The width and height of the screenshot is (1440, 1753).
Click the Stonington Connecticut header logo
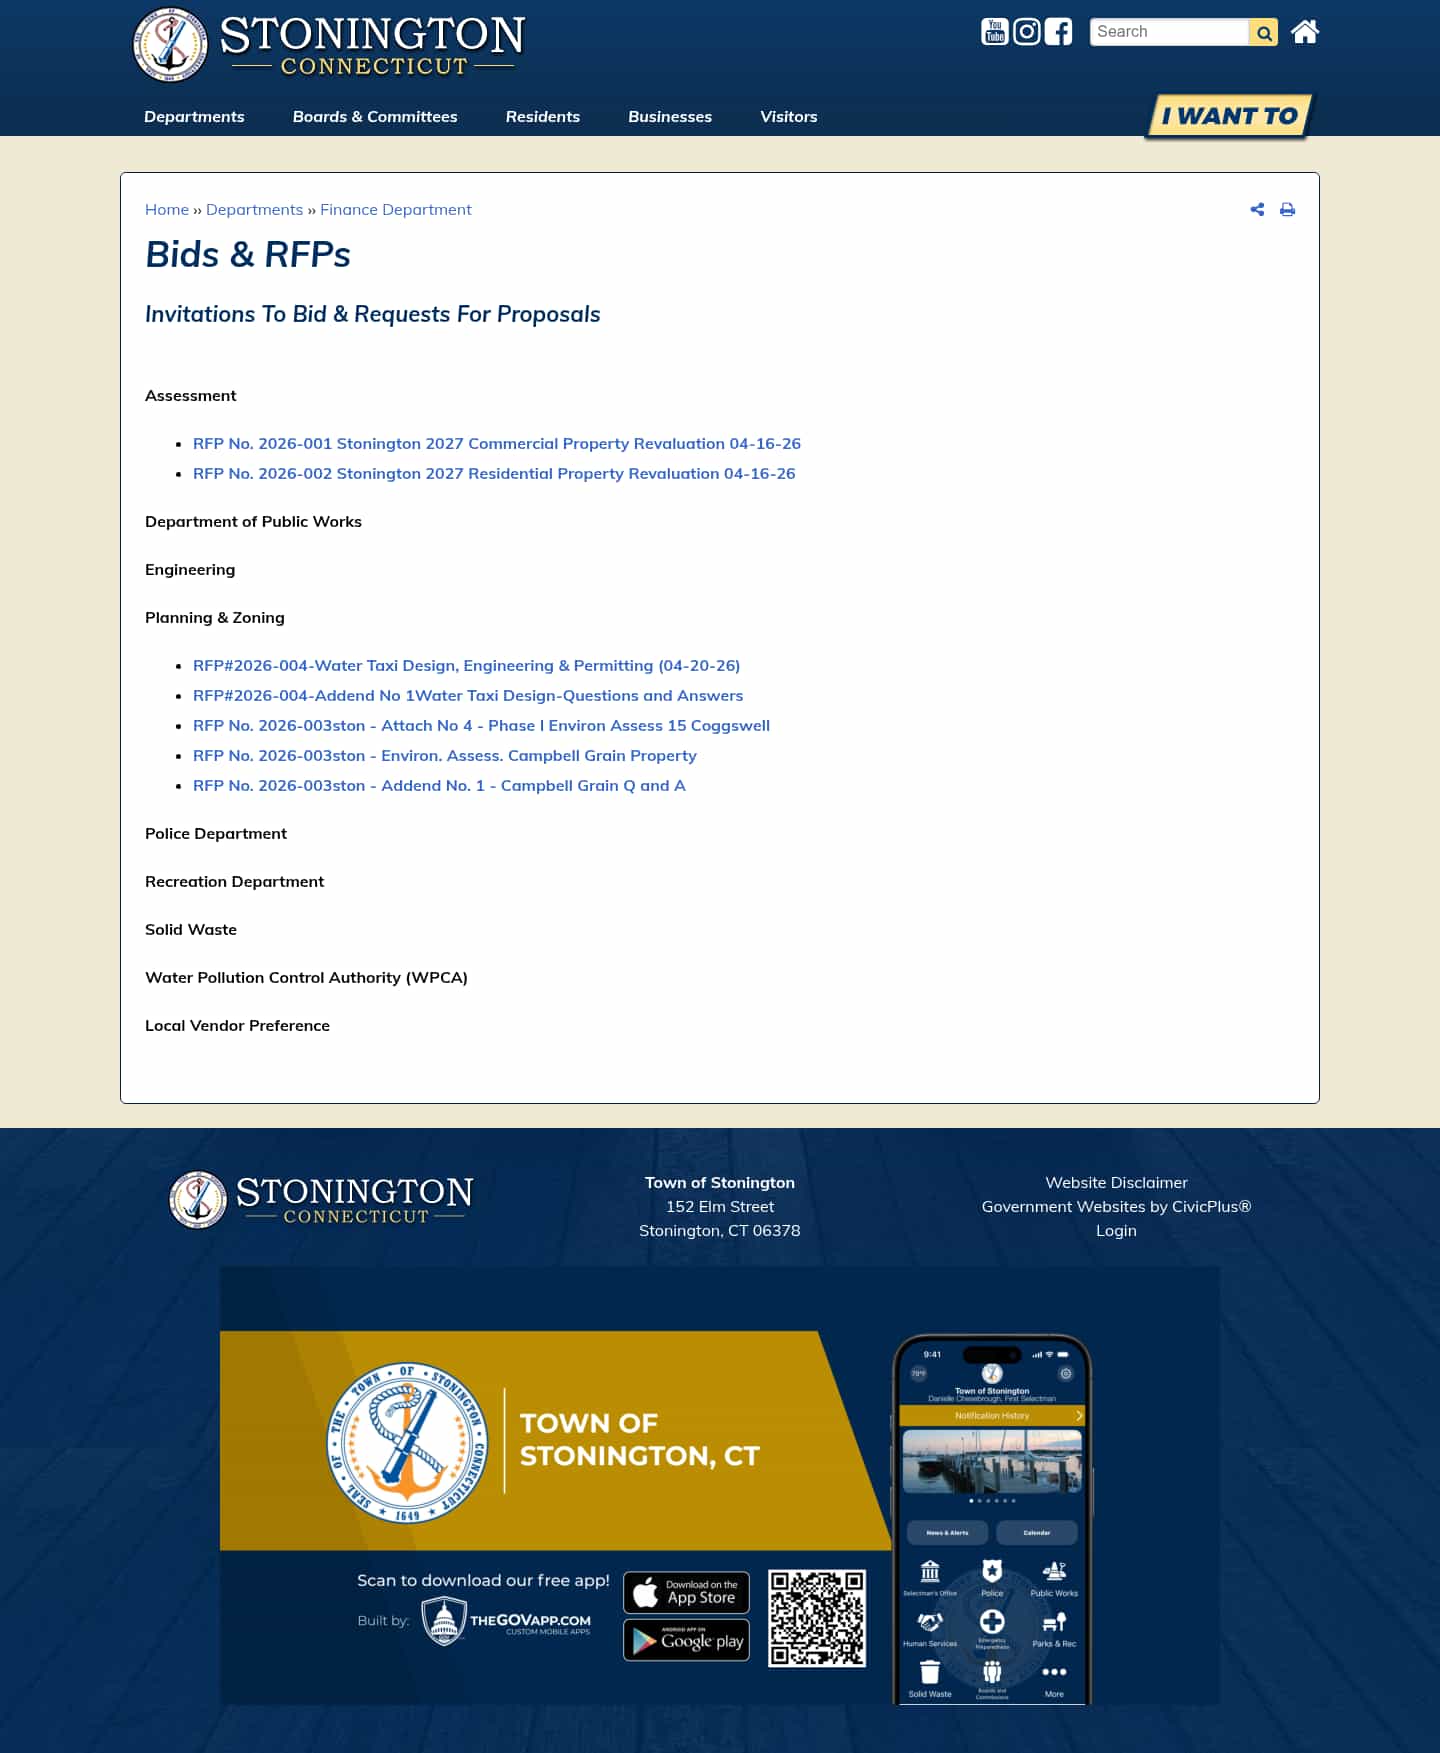point(328,45)
